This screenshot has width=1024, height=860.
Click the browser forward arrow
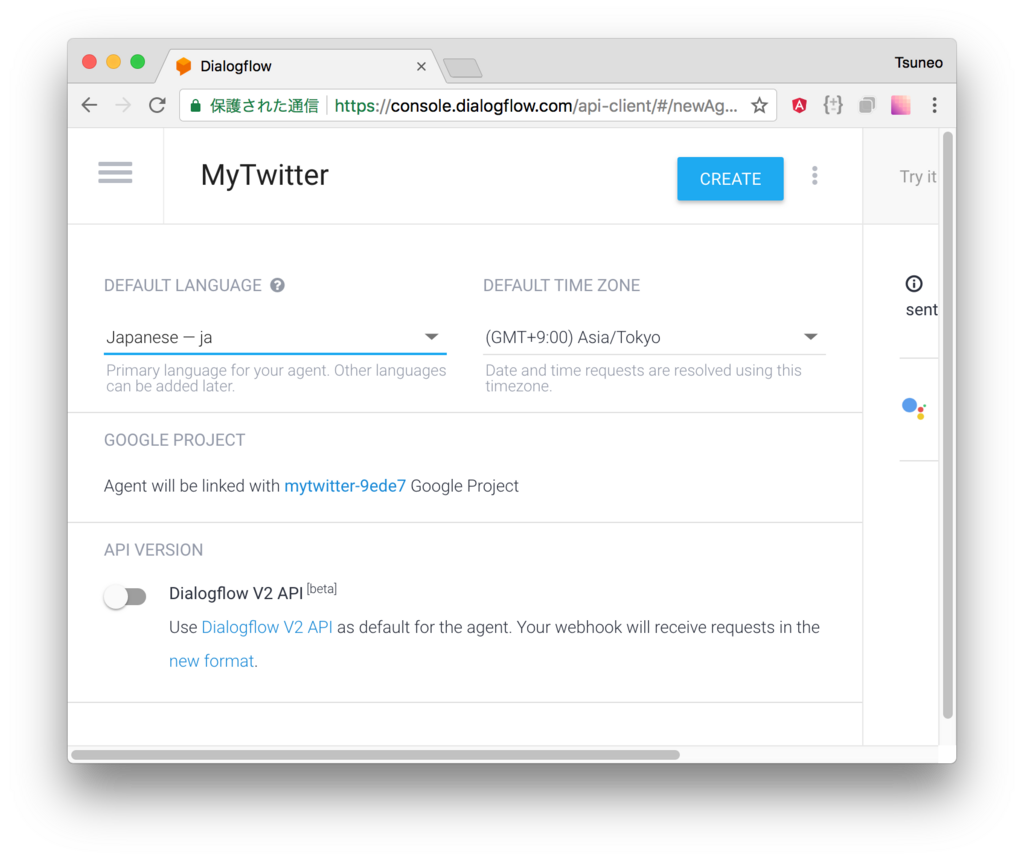[x=123, y=105]
